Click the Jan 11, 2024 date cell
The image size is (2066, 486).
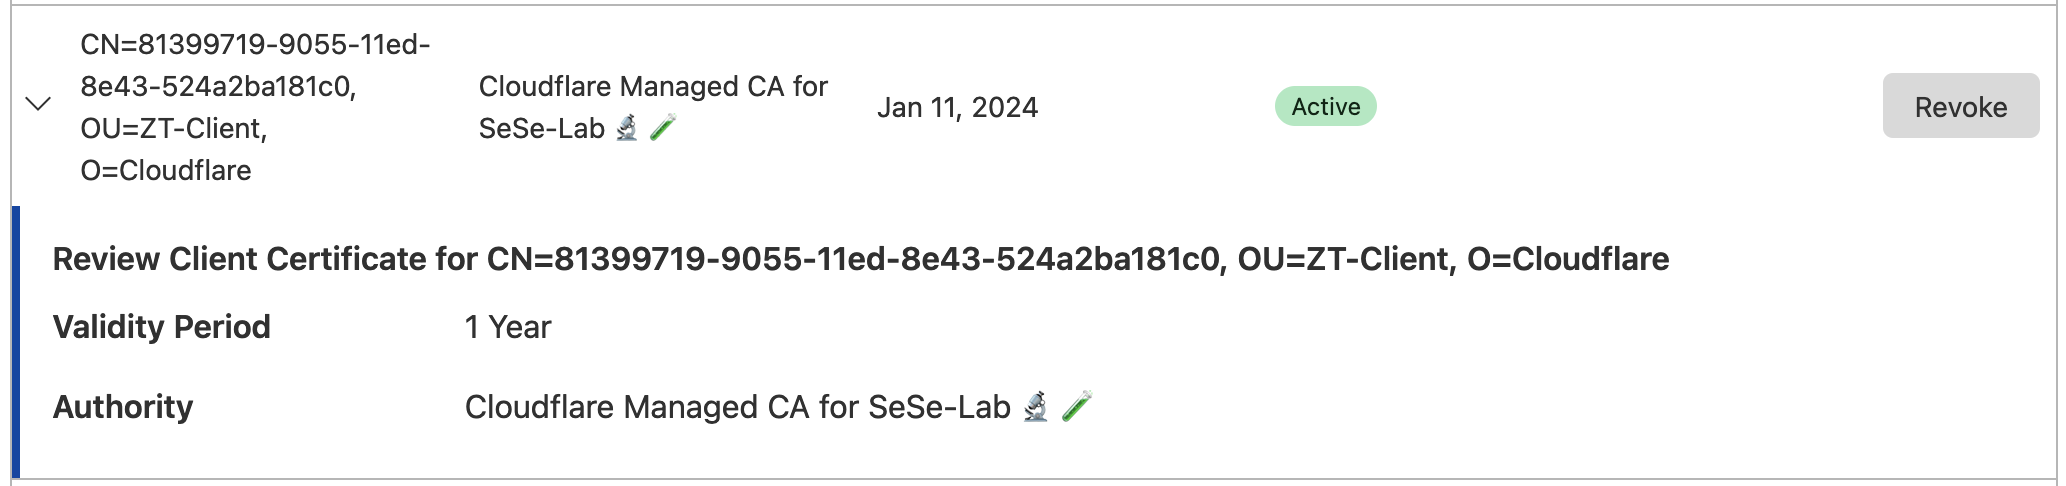[957, 108]
